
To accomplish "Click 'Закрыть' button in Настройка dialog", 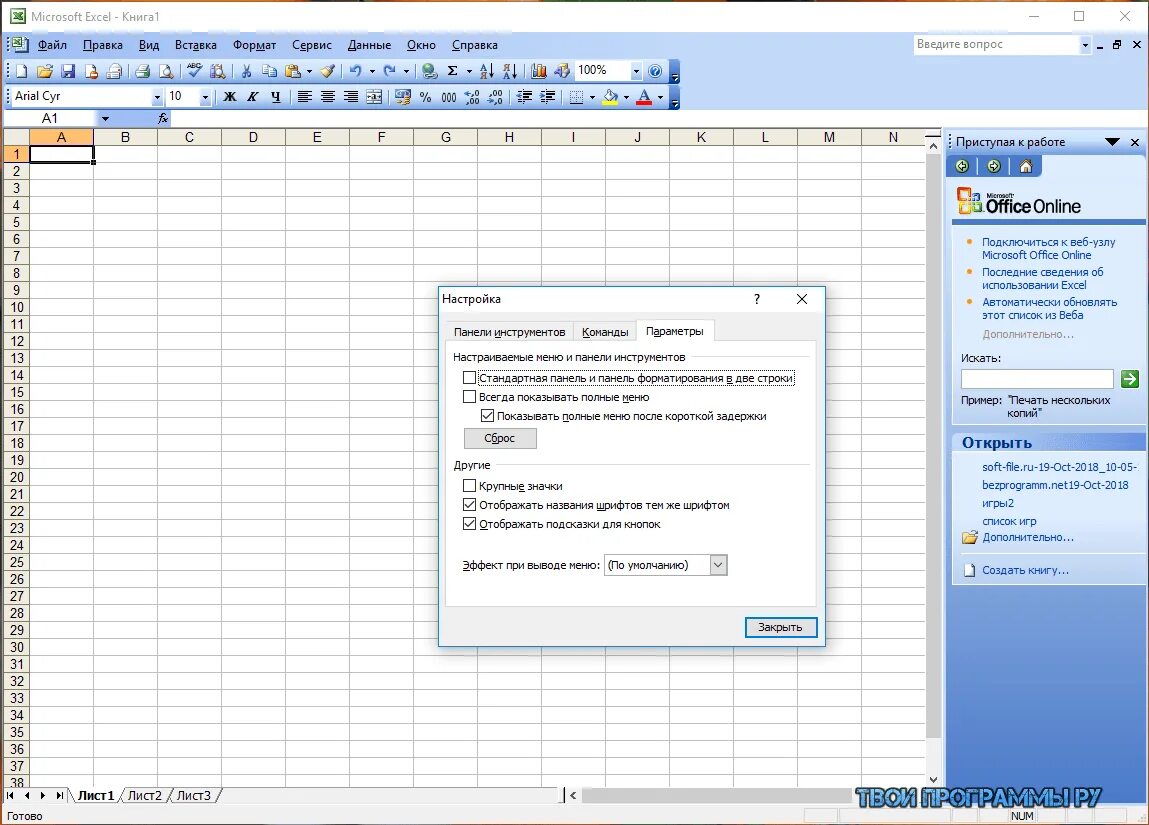I will 780,627.
